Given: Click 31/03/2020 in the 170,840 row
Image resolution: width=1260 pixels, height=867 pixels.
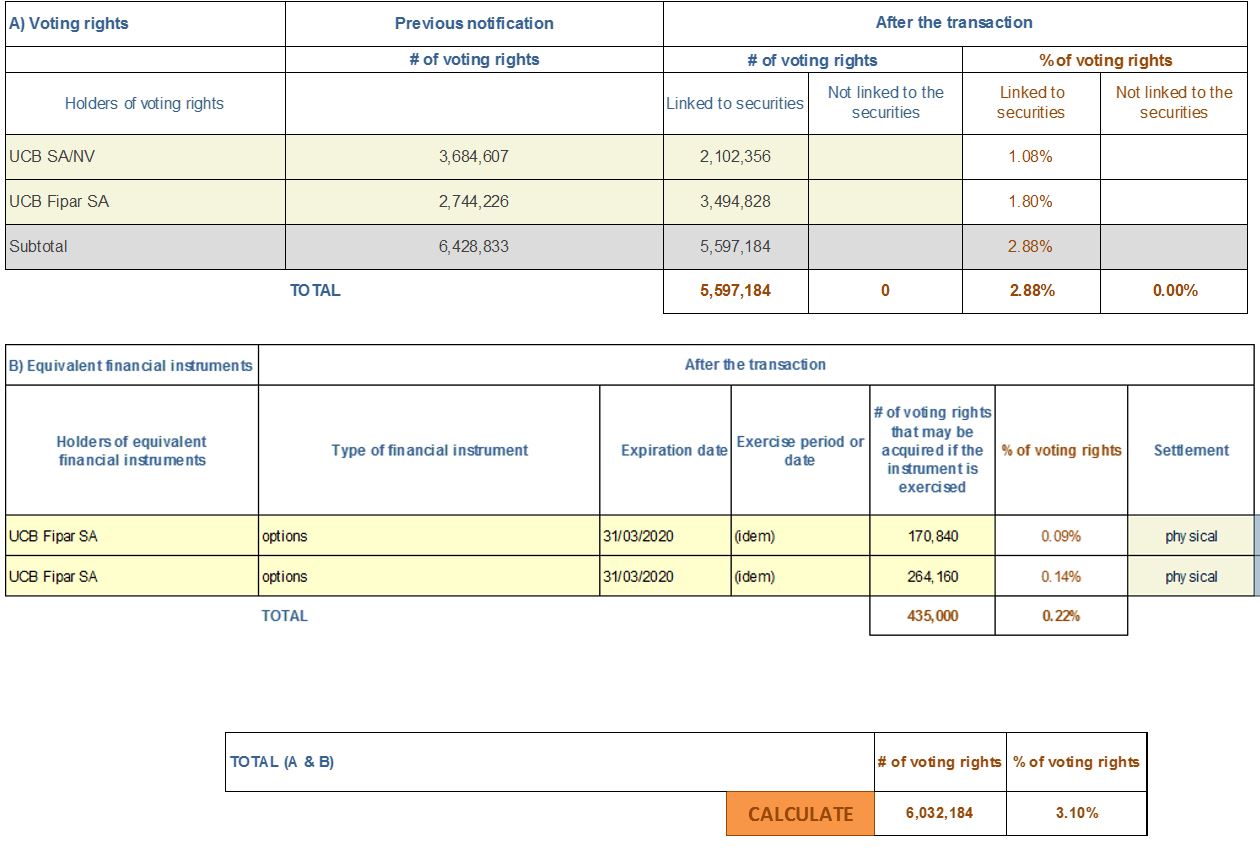Looking at the screenshot, I should [x=666, y=536].
